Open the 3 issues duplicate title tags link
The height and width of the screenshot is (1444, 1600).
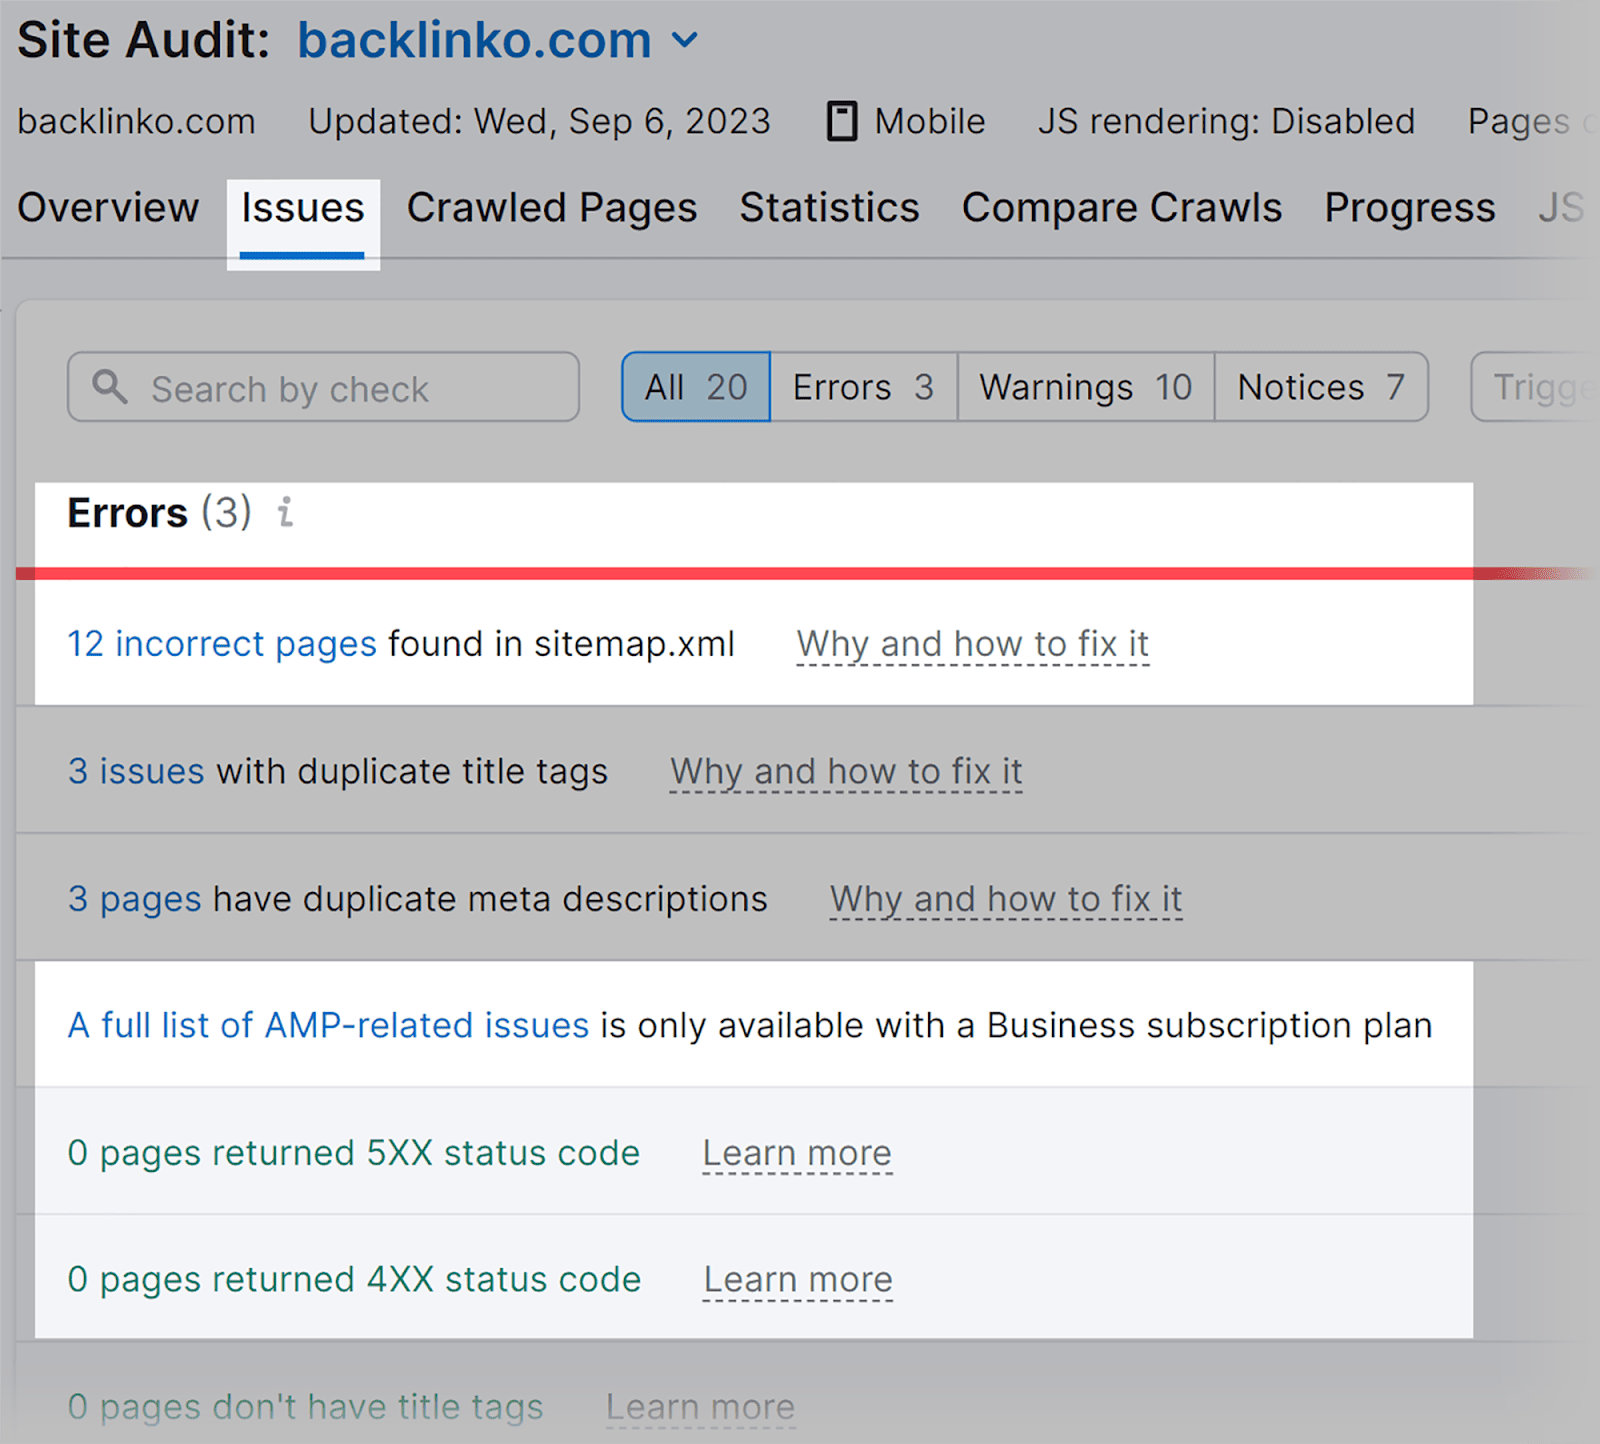click(x=136, y=771)
